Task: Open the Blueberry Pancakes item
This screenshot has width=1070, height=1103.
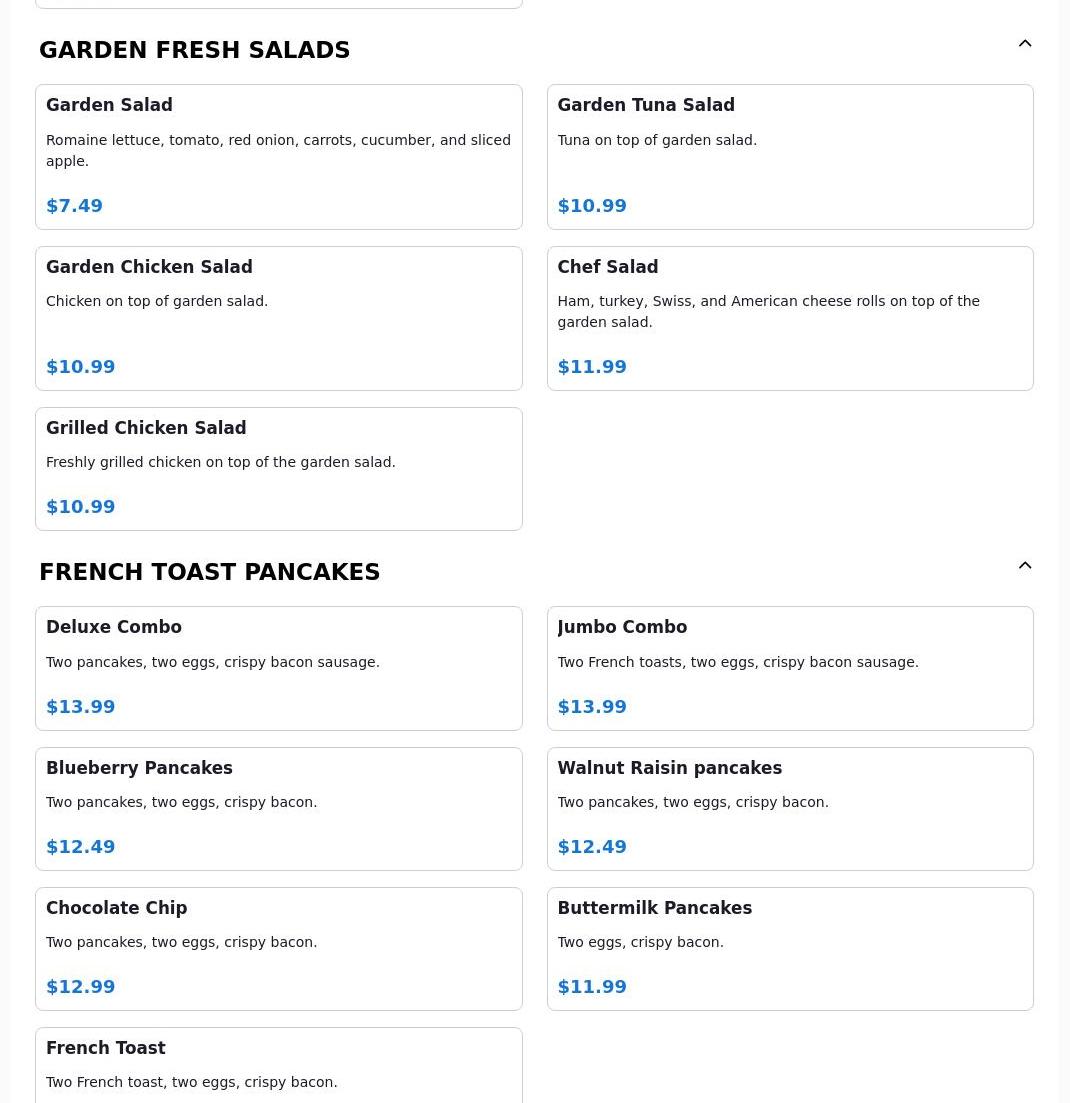Action: coord(278,808)
